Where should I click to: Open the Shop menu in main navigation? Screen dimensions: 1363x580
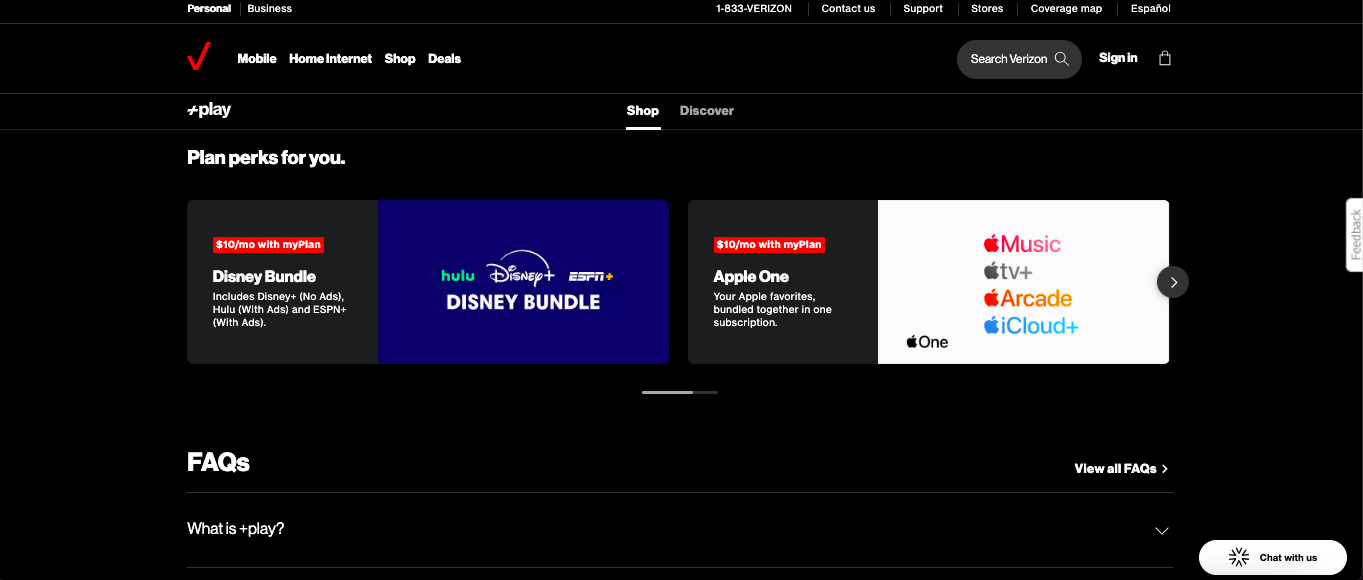click(x=400, y=59)
